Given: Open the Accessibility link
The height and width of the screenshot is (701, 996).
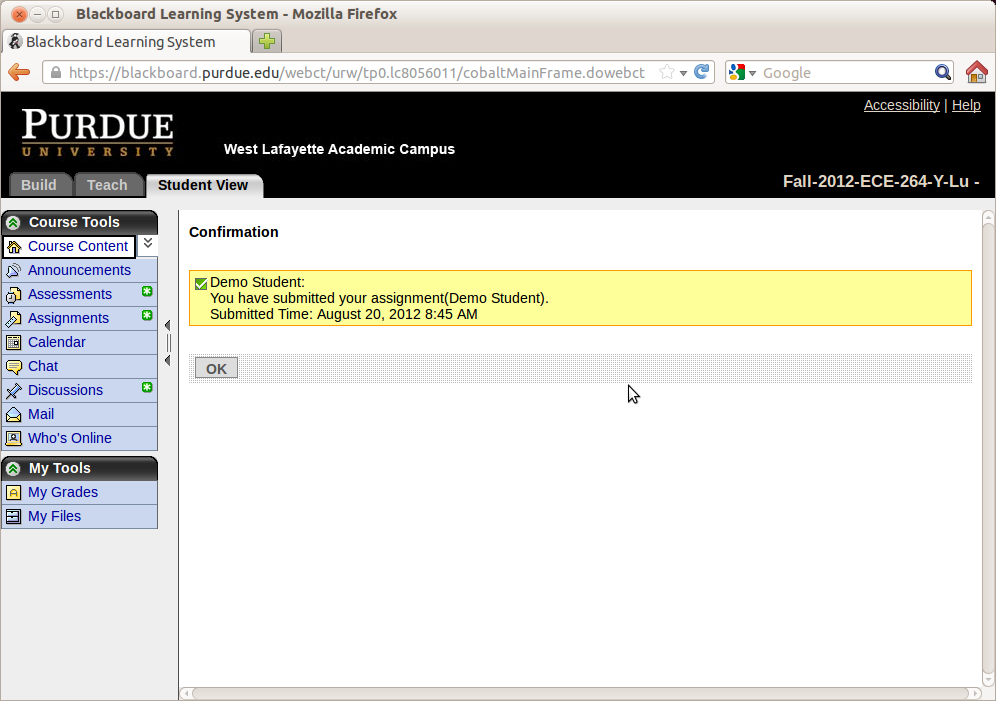Looking at the screenshot, I should tap(901, 105).
